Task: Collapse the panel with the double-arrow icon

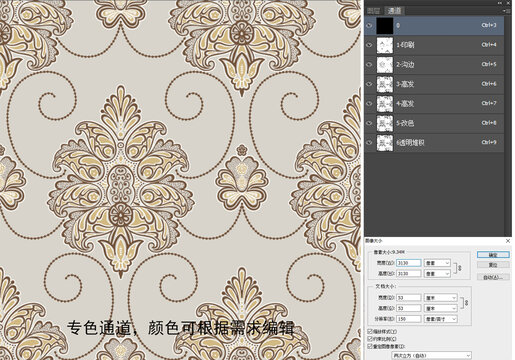Action: [501, 3]
